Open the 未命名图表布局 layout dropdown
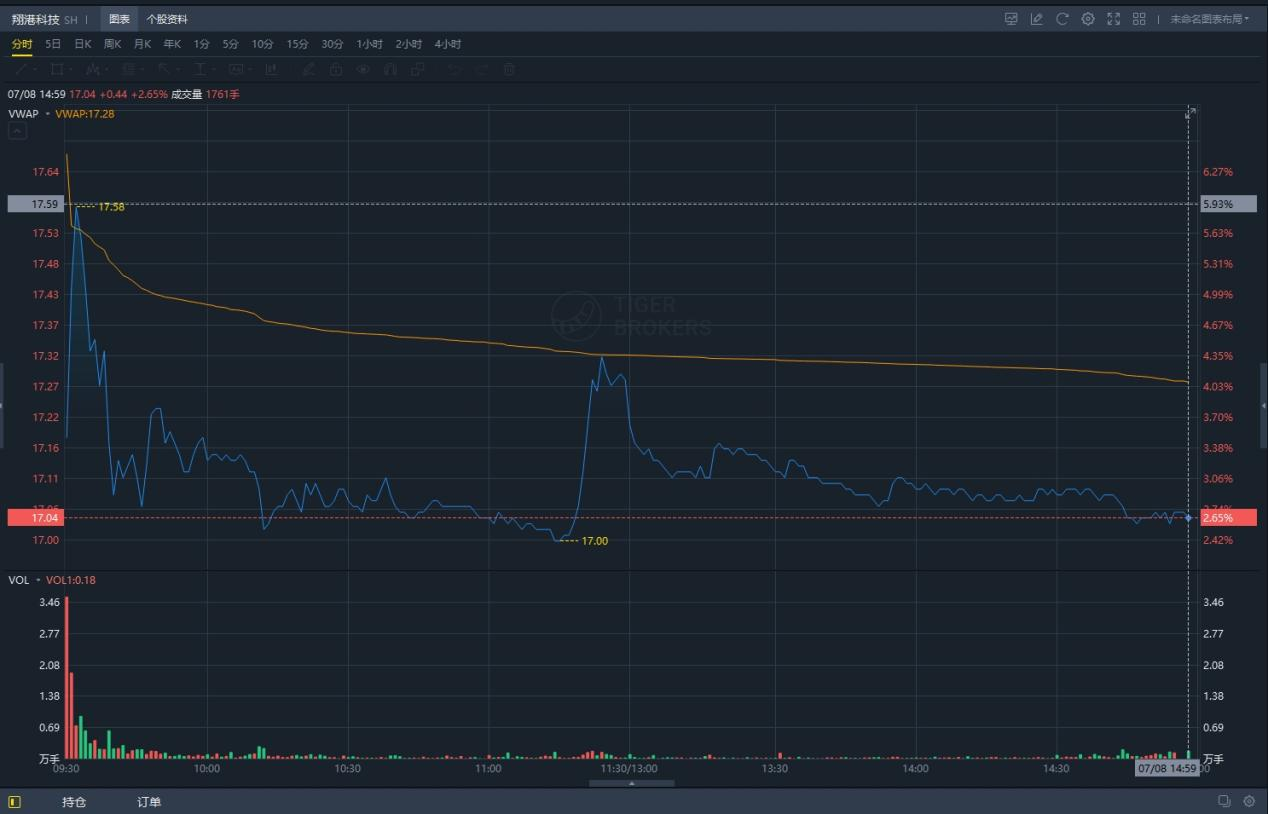Image resolution: width=1268 pixels, height=814 pixels. [1209, 19]
